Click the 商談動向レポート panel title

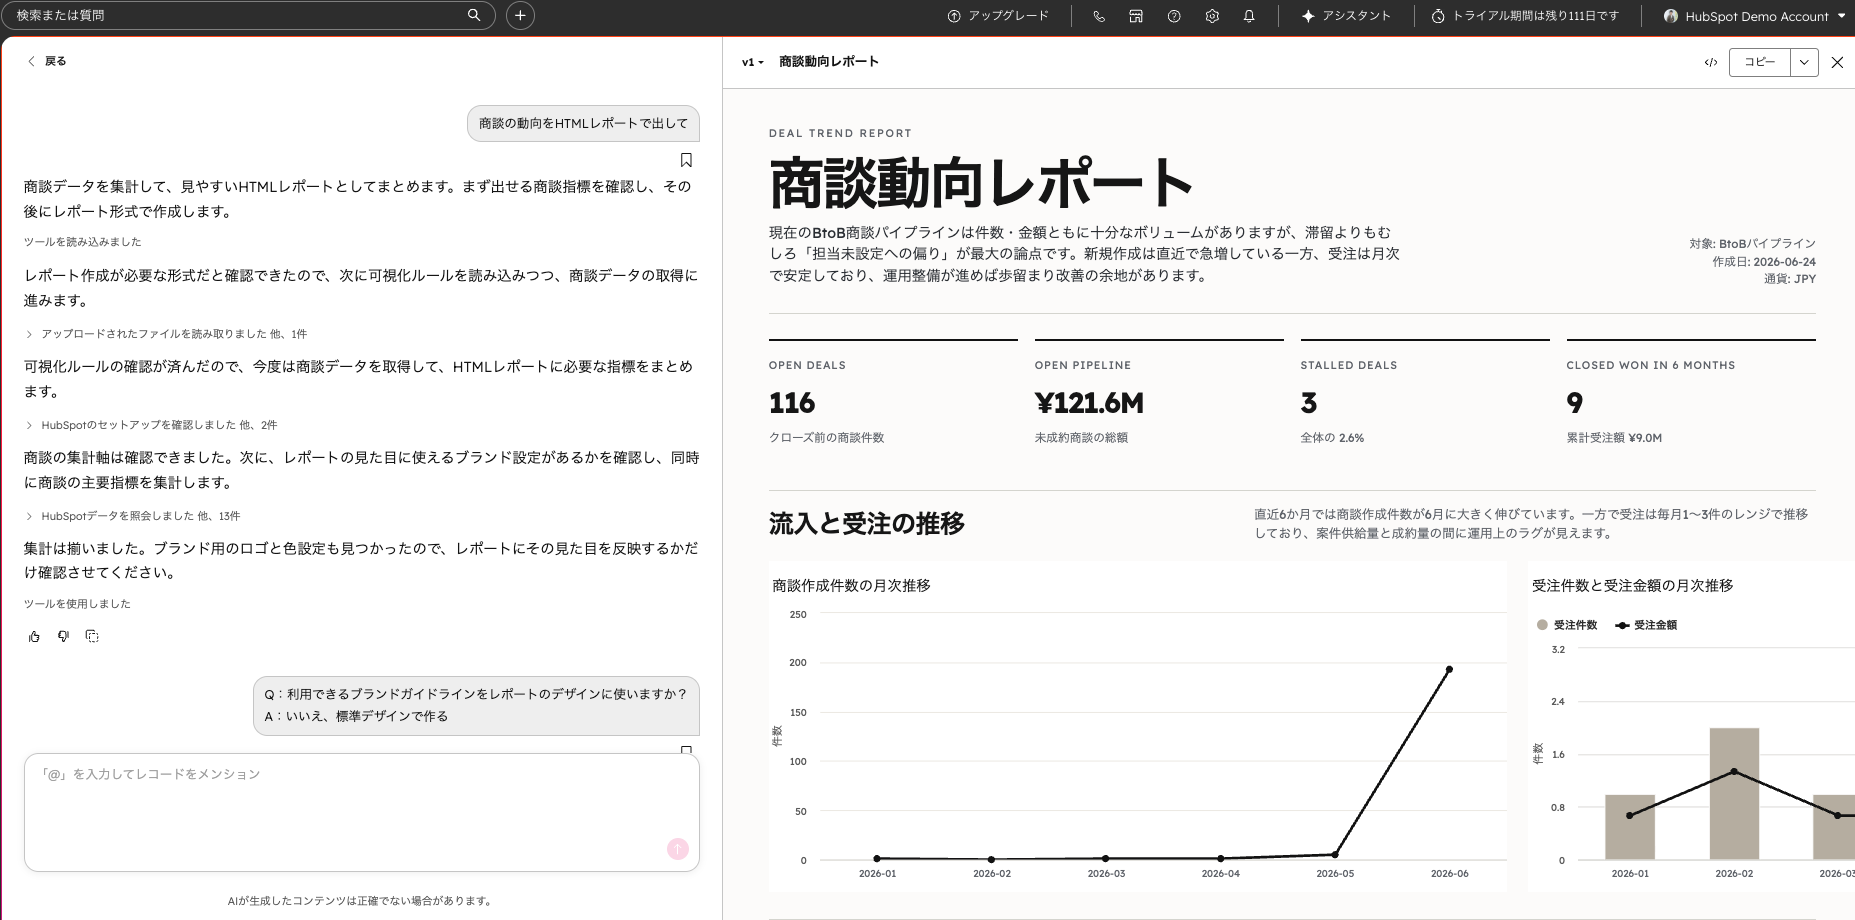point(829,62)
